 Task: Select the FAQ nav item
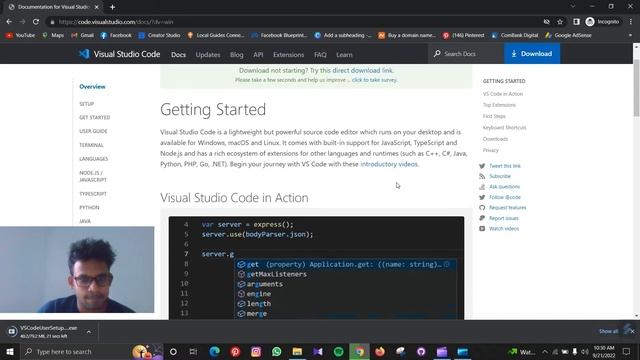[x=320, y=54]
